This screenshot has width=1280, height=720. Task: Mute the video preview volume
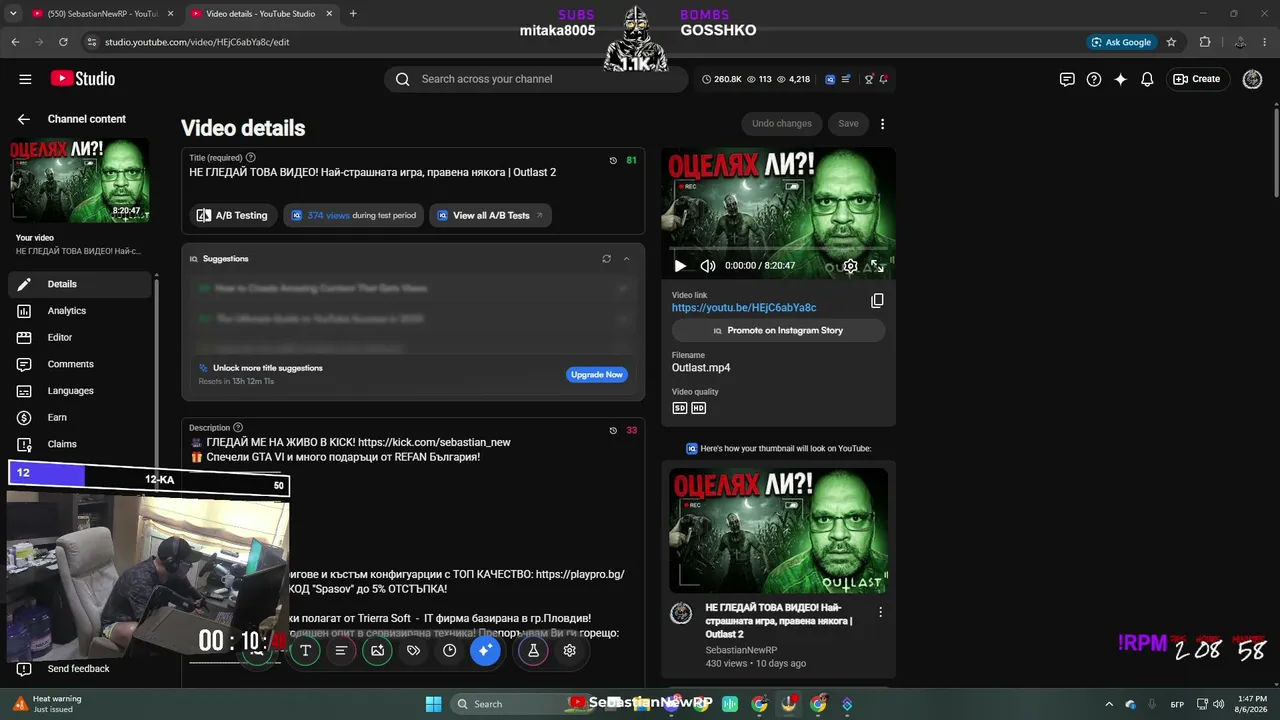[708, 266]
